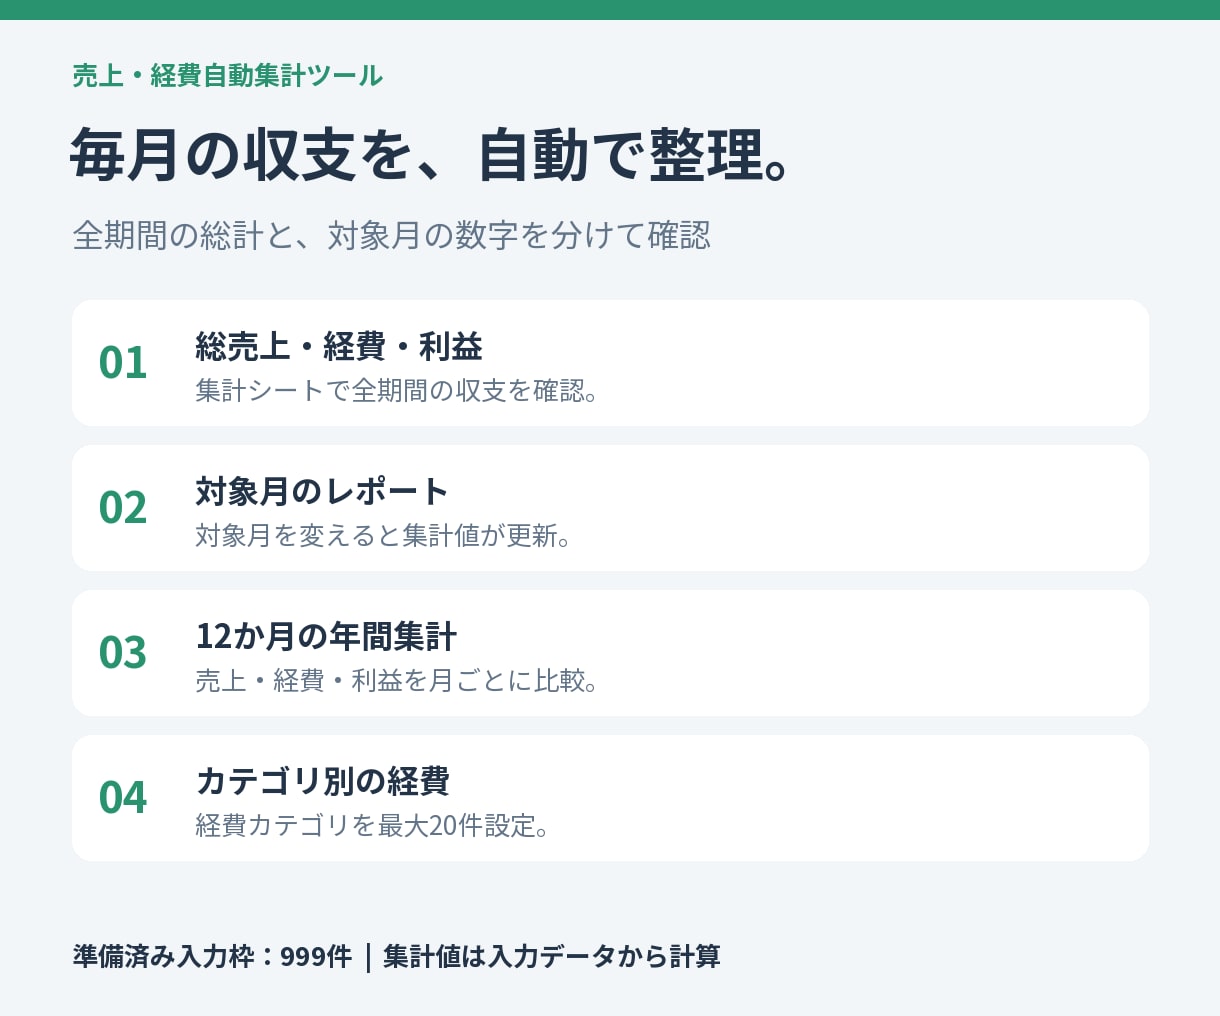Click the card title 総売上・経費・利益
Viewport: 1220px width, 1016px height.
click(x=339, y=347)
